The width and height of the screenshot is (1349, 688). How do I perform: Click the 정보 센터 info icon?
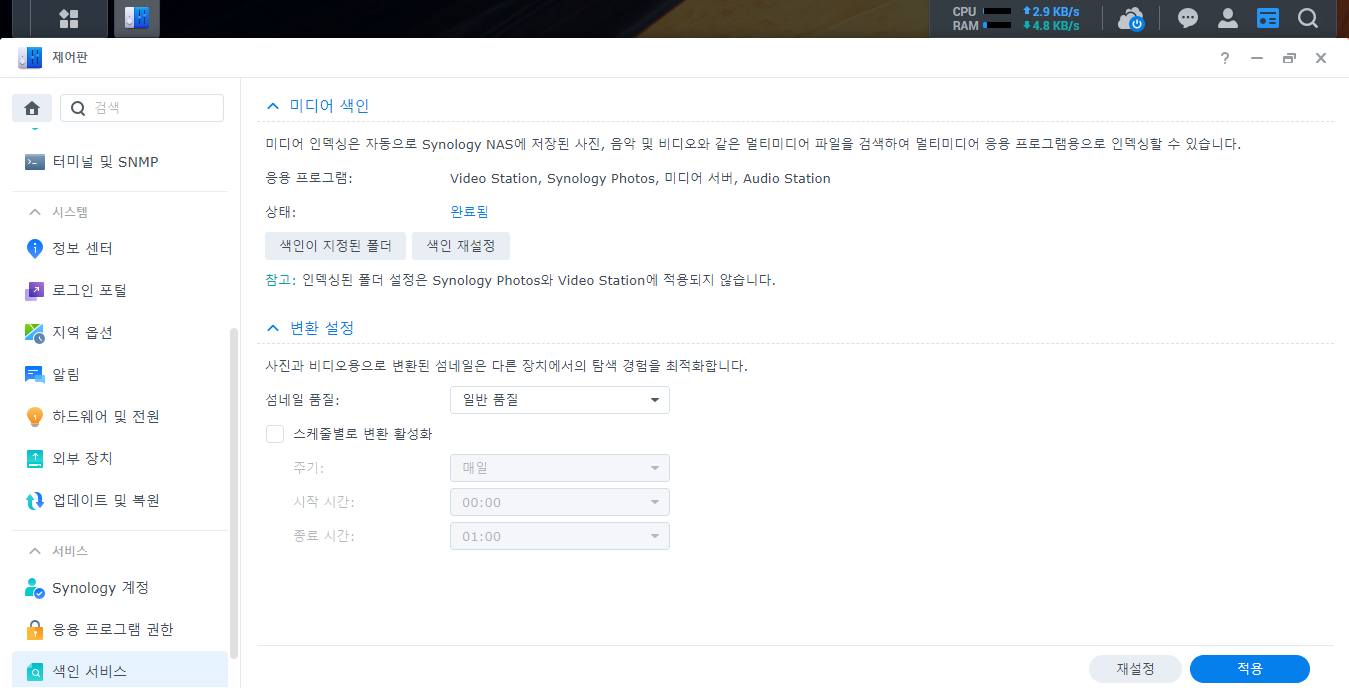point(35,248)
